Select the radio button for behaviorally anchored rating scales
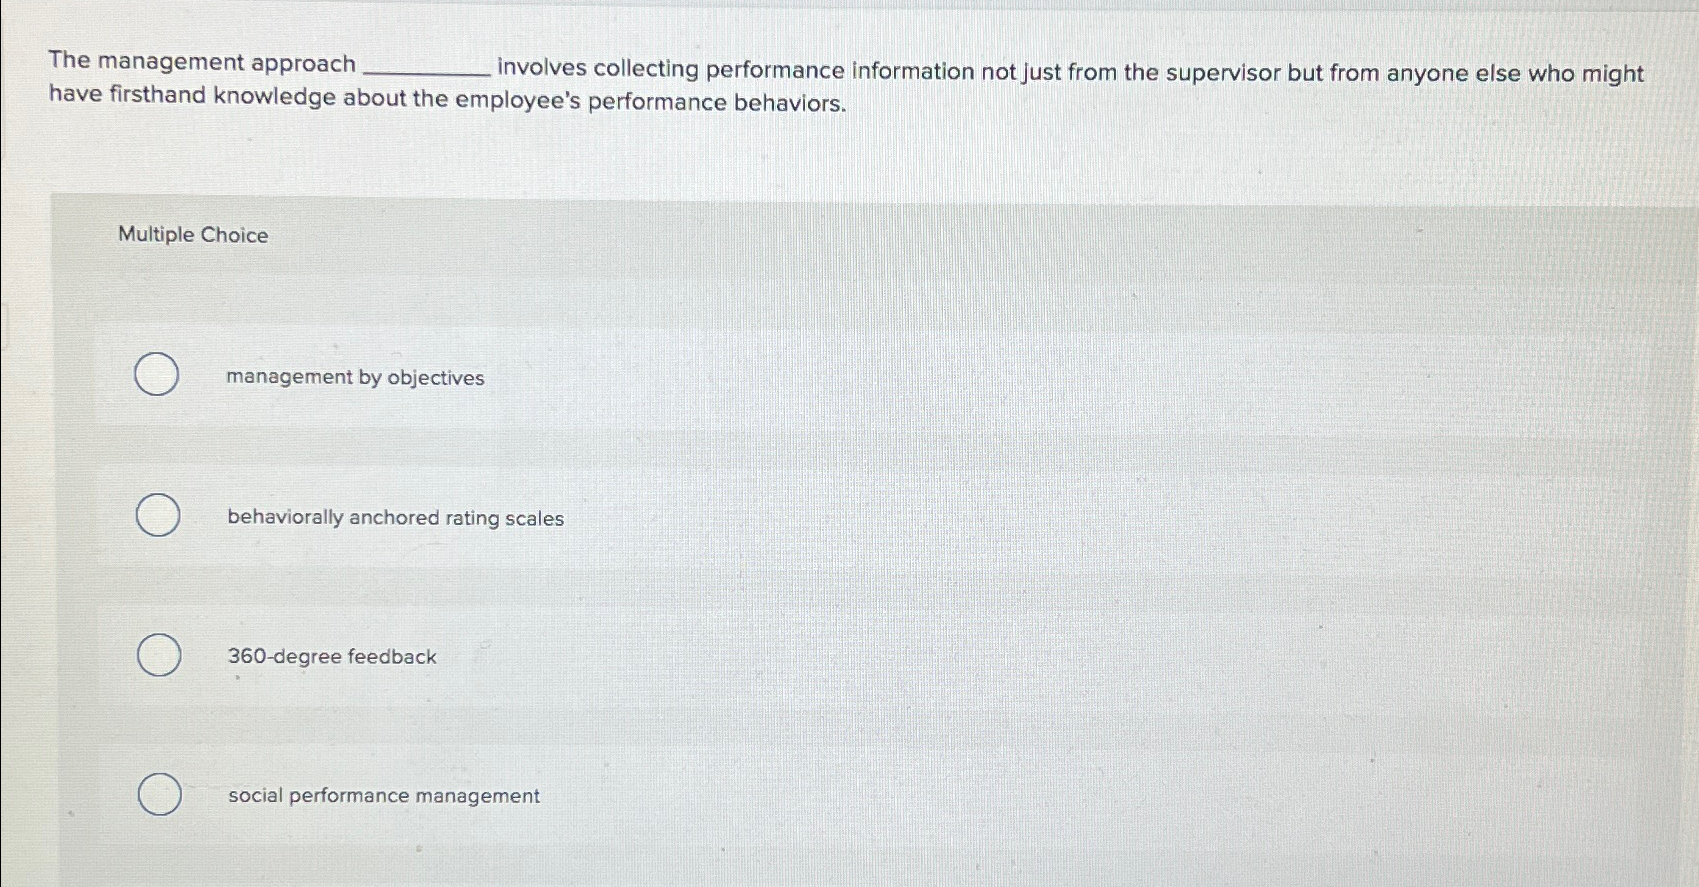The height and width of the screenshot is (887, 1699). (157, 516)
